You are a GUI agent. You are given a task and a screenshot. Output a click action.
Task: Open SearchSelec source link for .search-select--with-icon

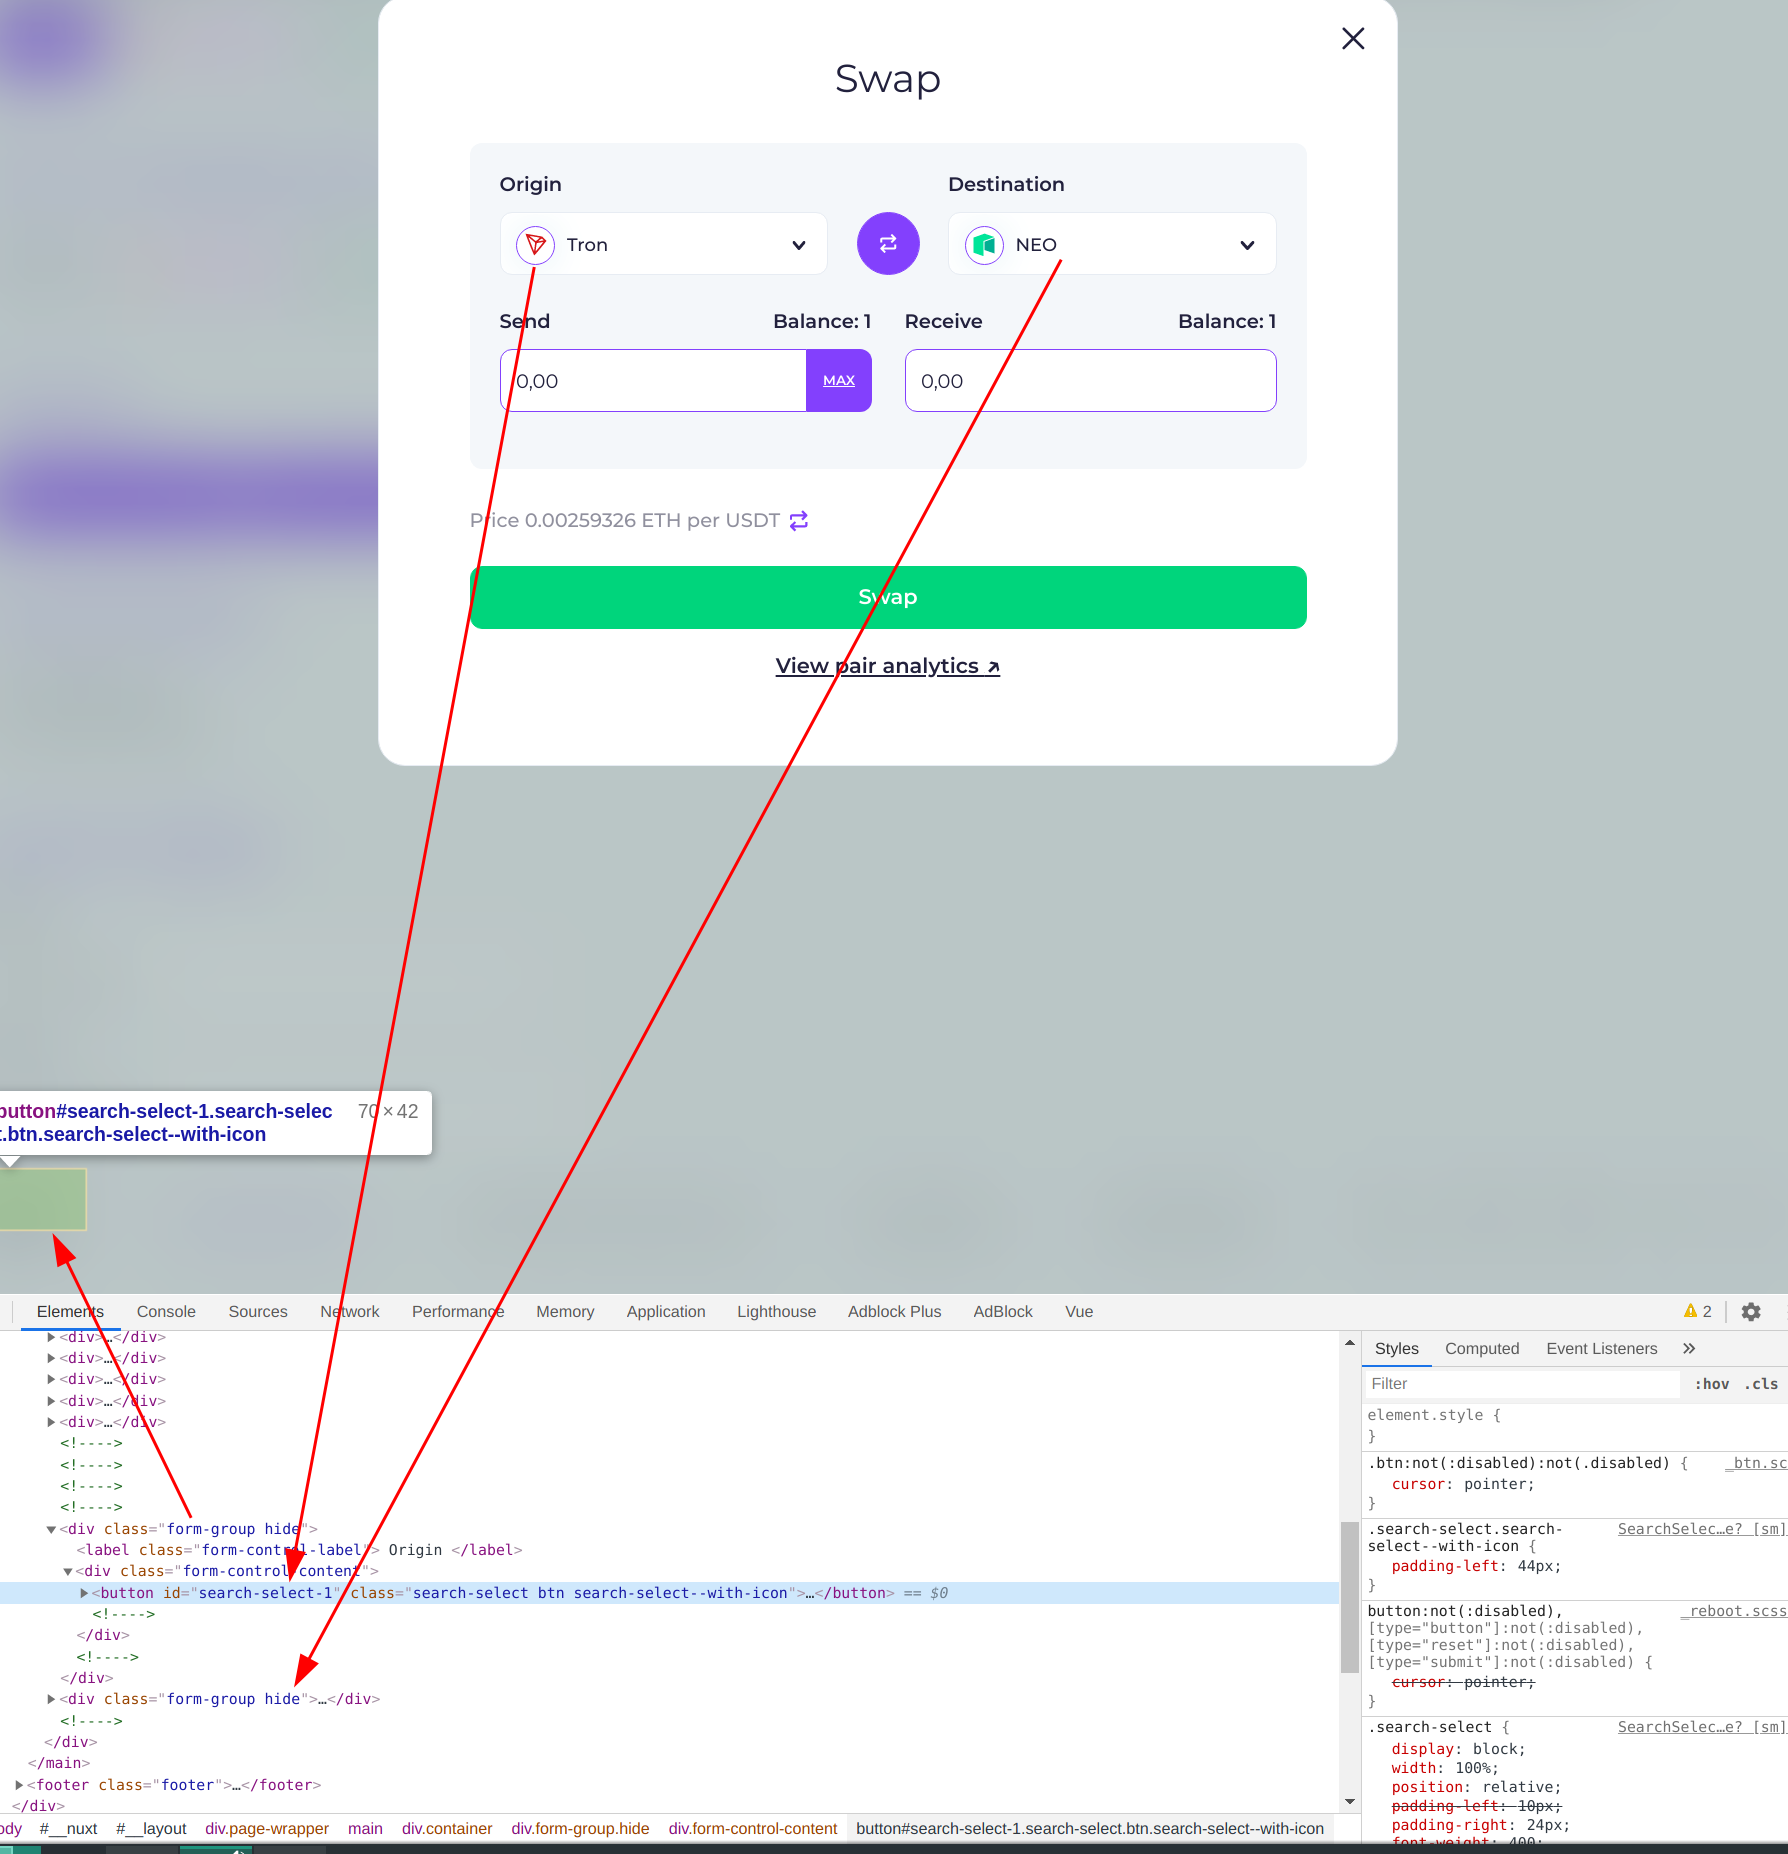click(x=1701, y=1529)
